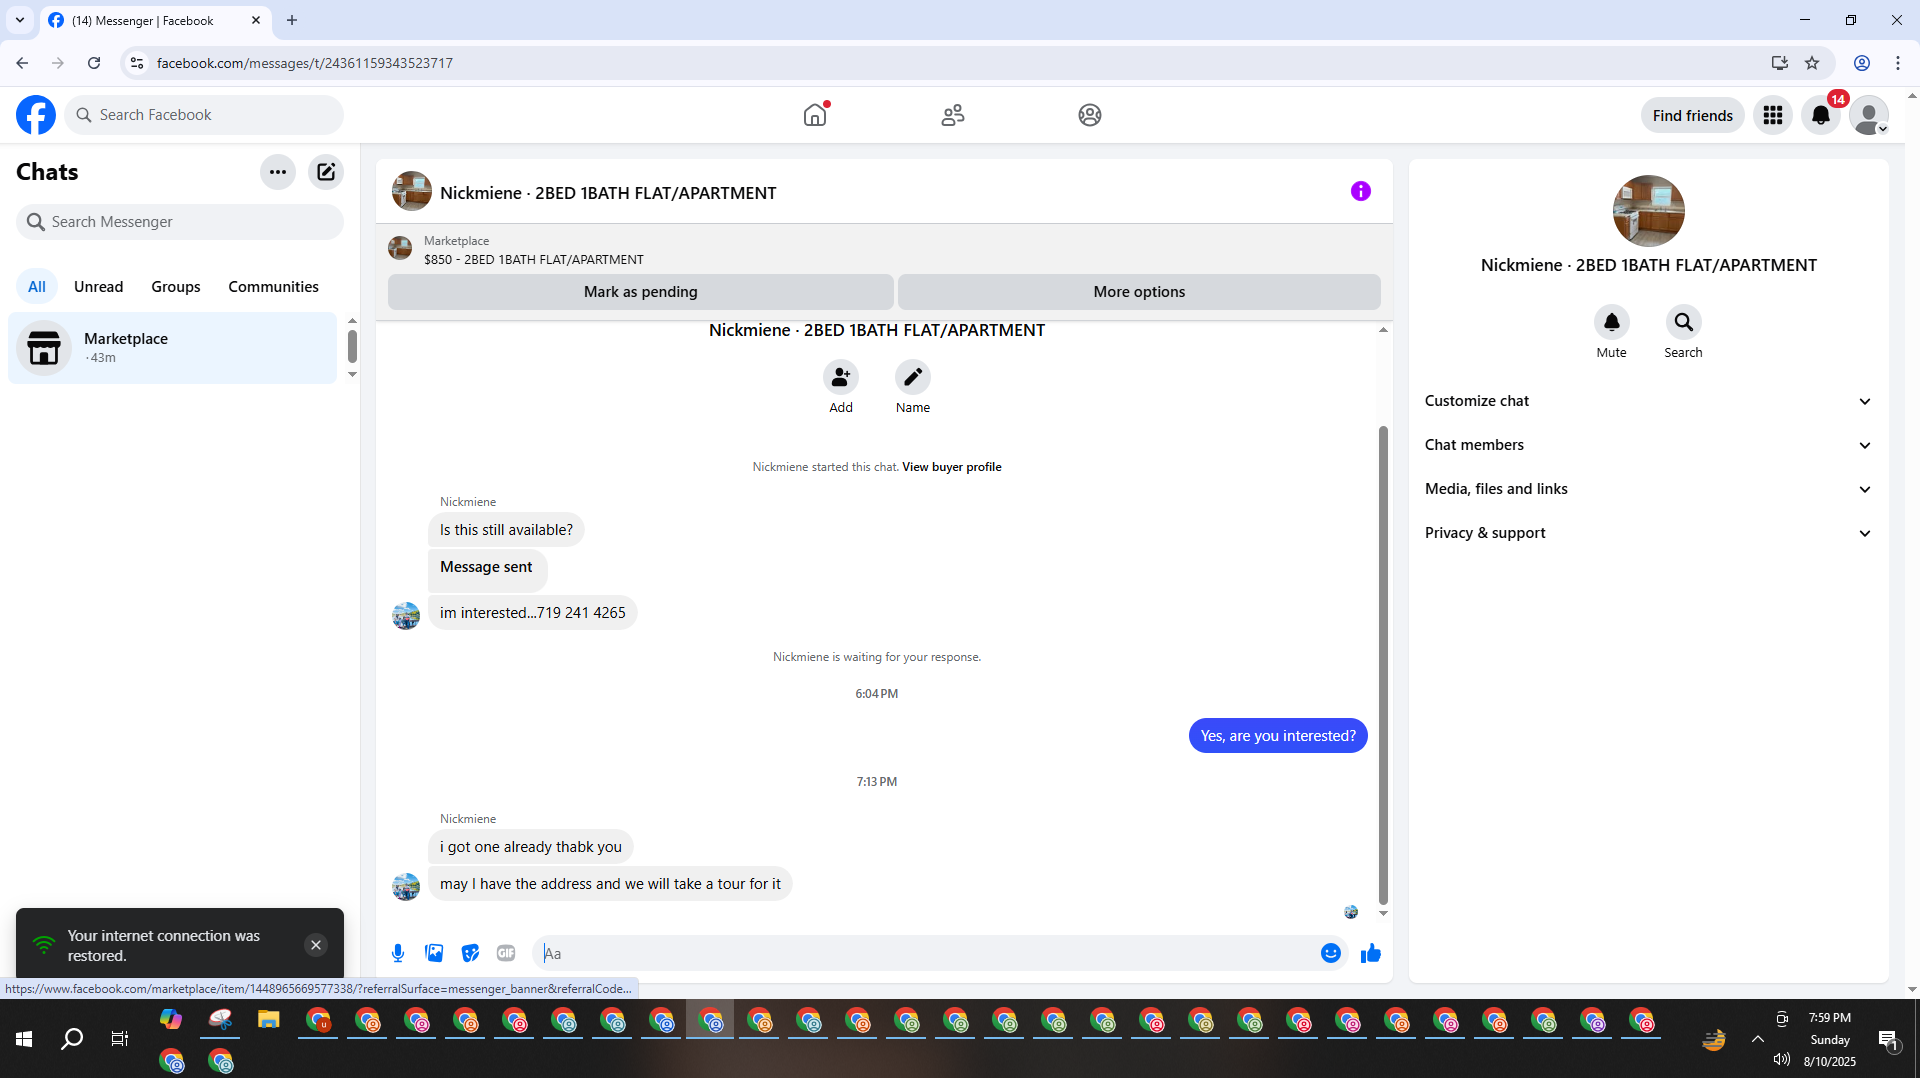
Task: Click the chat list scrollbar thumb
Action: coord(352,346)
